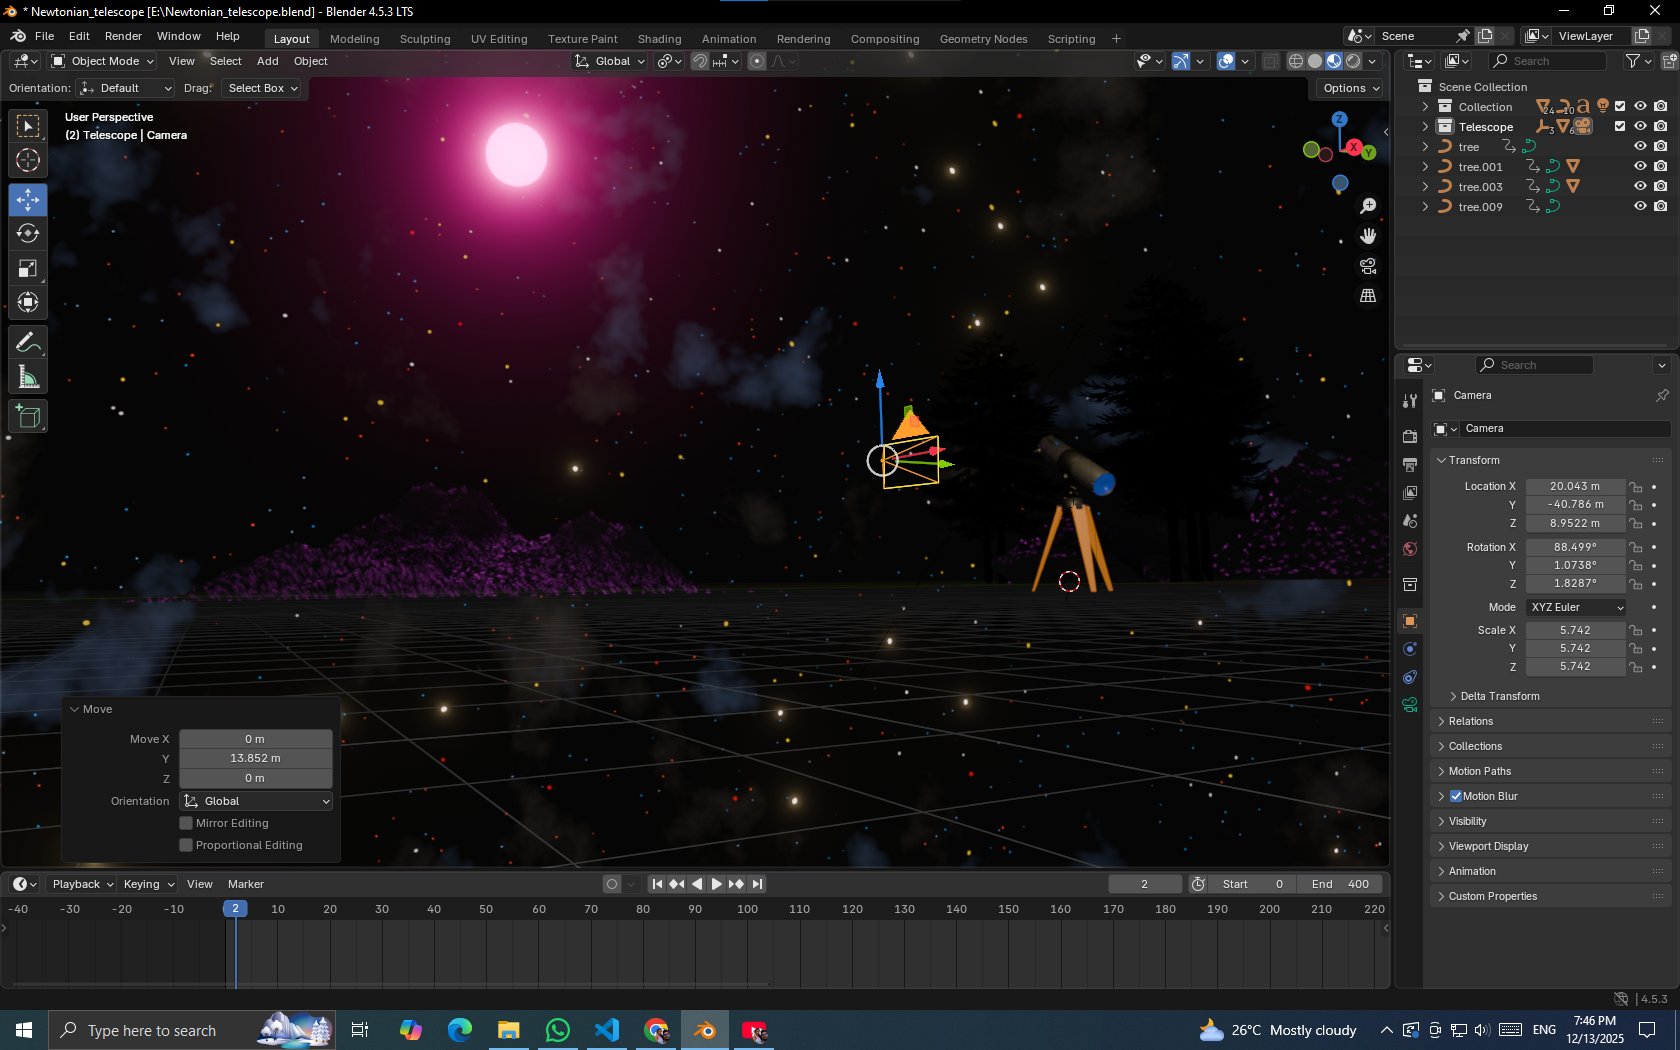Enable Mirror Editing in the Move panel
1680x1050 pixels.
pos(186,823)
